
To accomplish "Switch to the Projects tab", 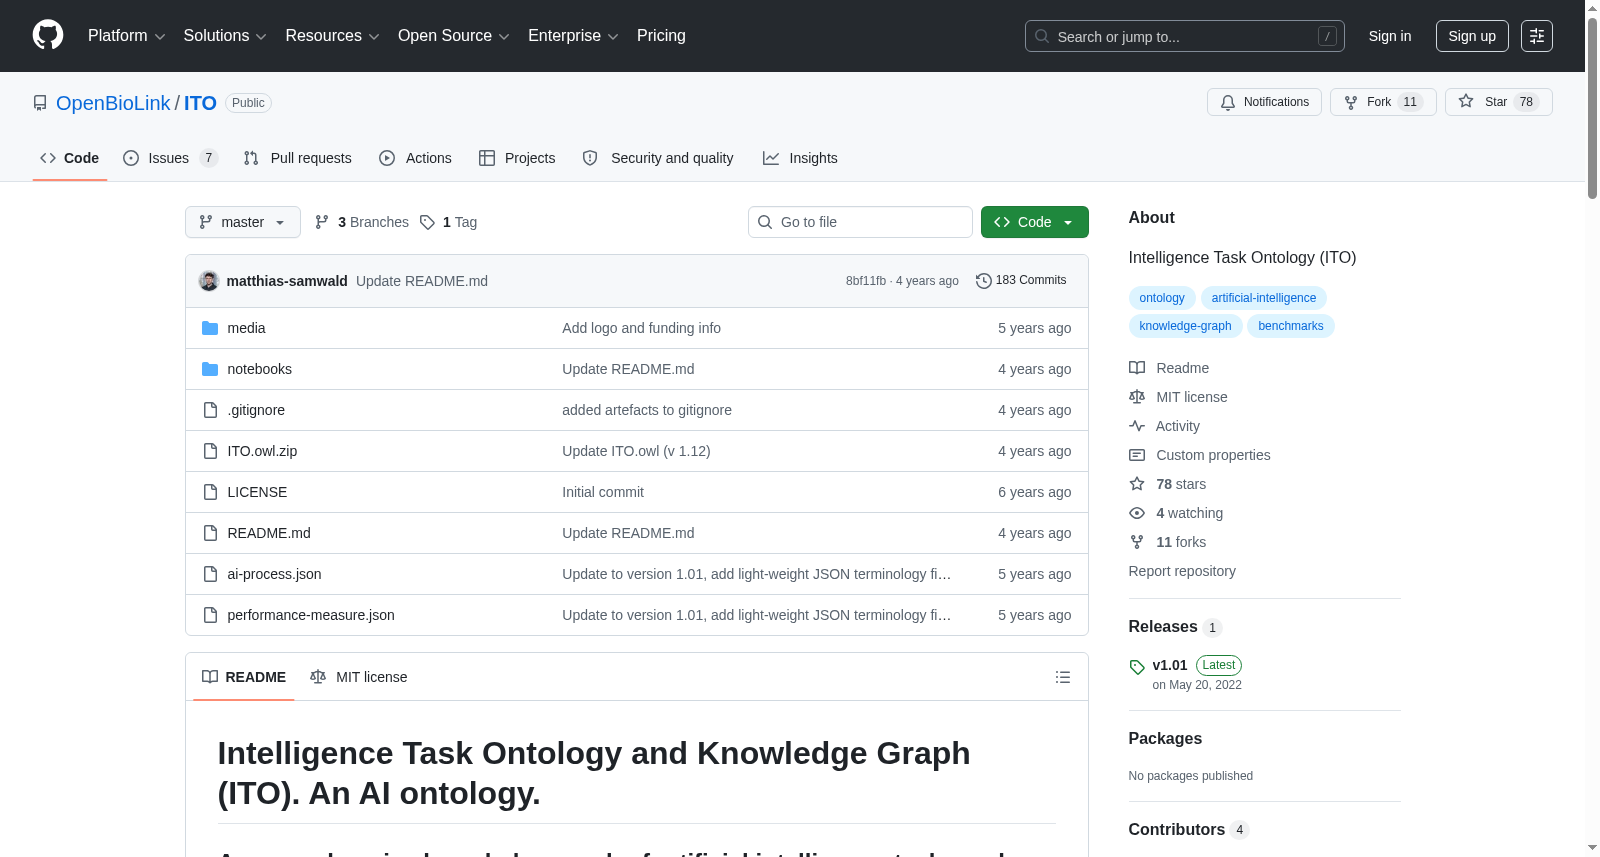I will point(517,158).
